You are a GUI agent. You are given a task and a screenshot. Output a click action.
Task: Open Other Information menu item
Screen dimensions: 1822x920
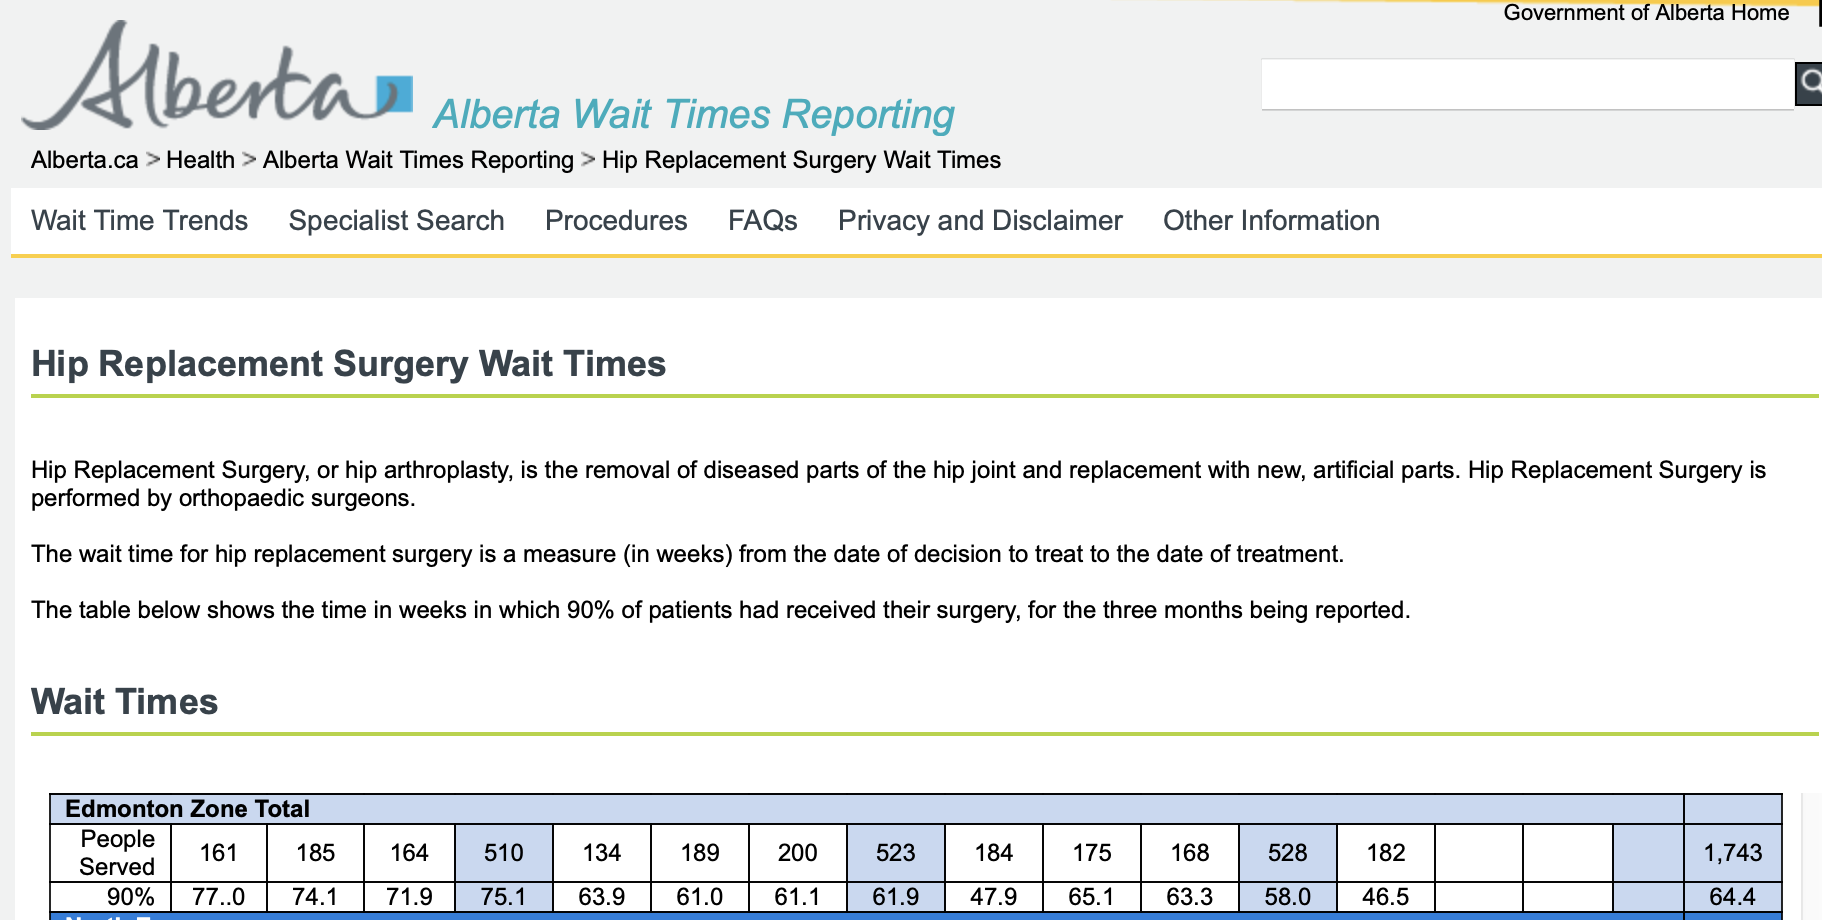pos(1271,220)
